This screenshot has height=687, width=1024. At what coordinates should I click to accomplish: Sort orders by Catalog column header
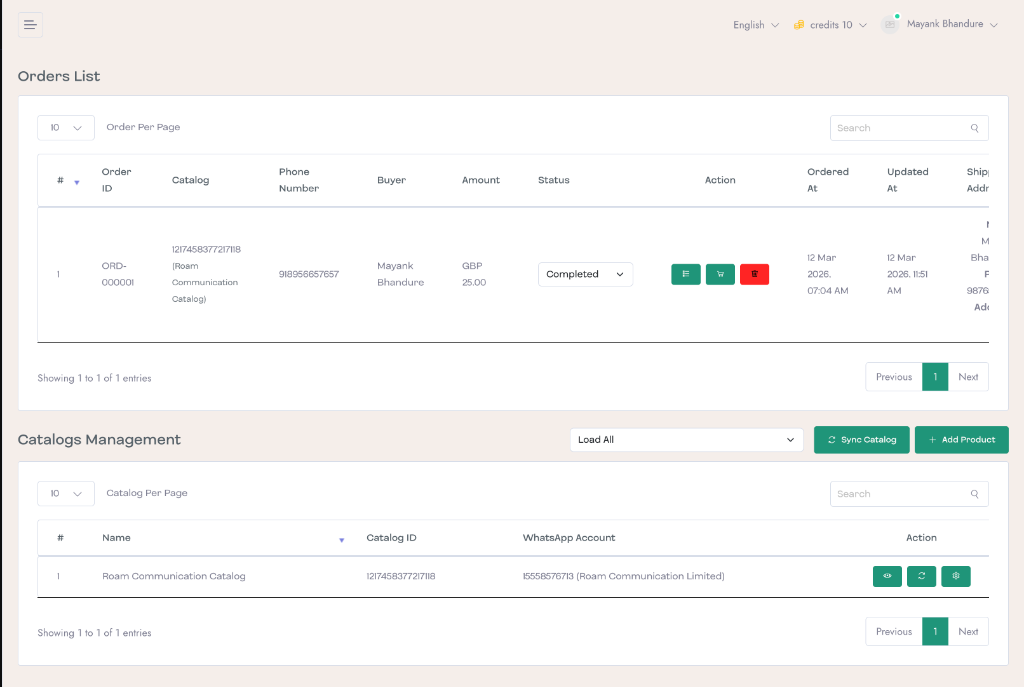(190, 180)
